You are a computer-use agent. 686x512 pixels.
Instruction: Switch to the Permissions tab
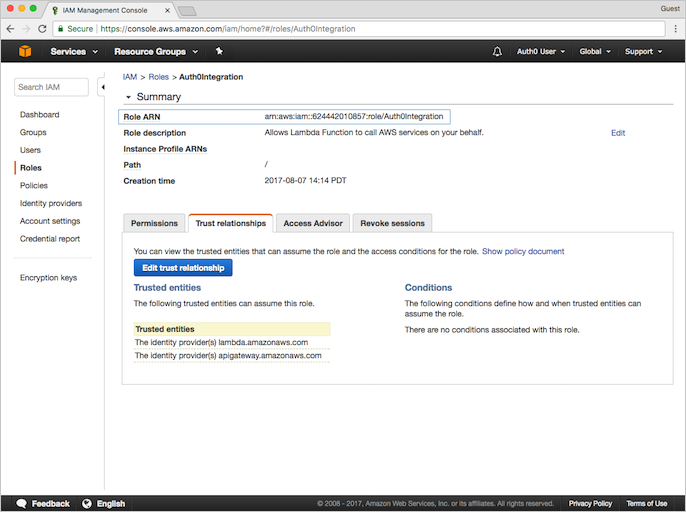(154, 223)
